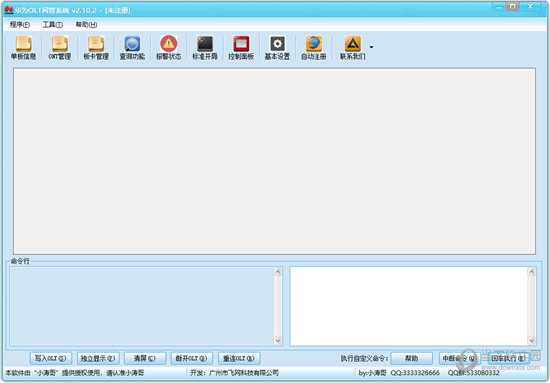Open the 标准开局 terminal icon

point(205,48)
